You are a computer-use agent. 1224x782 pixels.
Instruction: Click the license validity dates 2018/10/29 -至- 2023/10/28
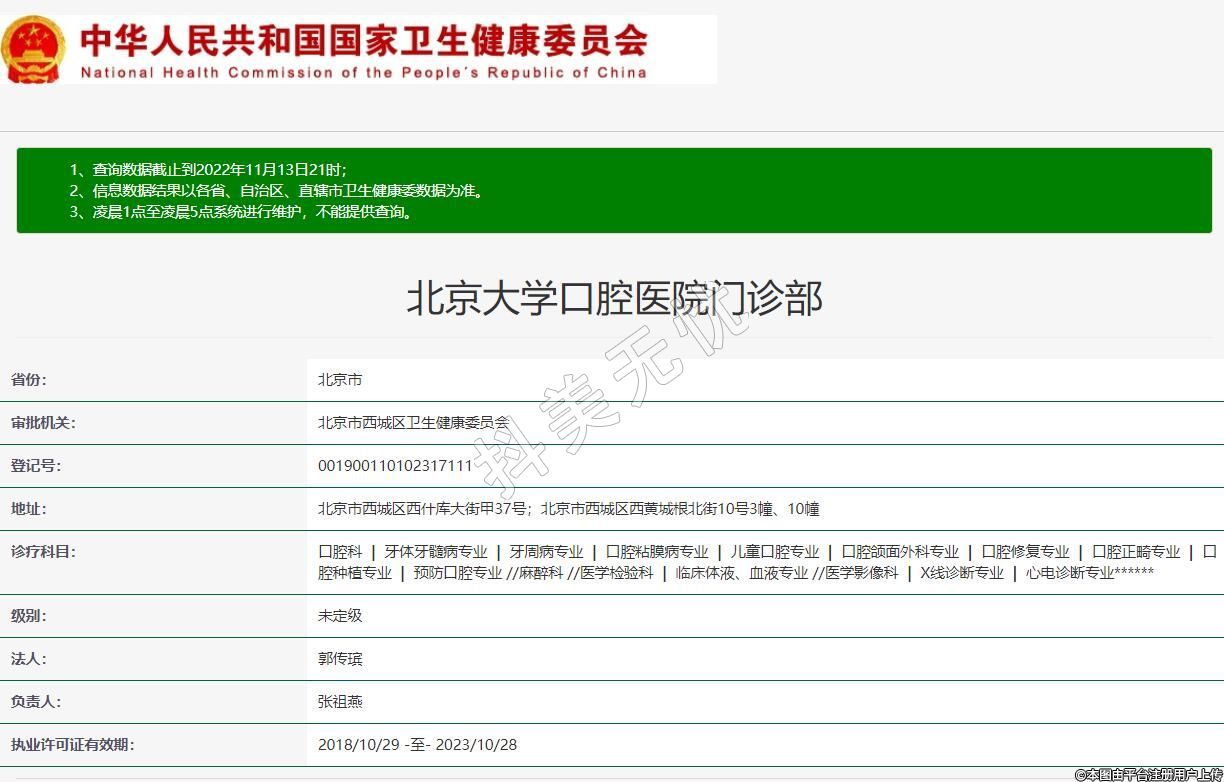[417, 745]
